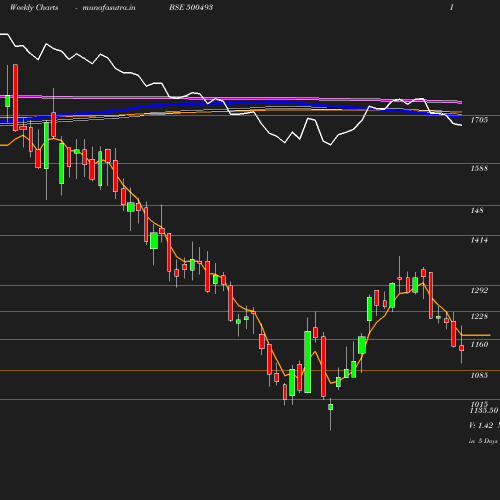Click the 1292 price level label

tap(479, 290)
